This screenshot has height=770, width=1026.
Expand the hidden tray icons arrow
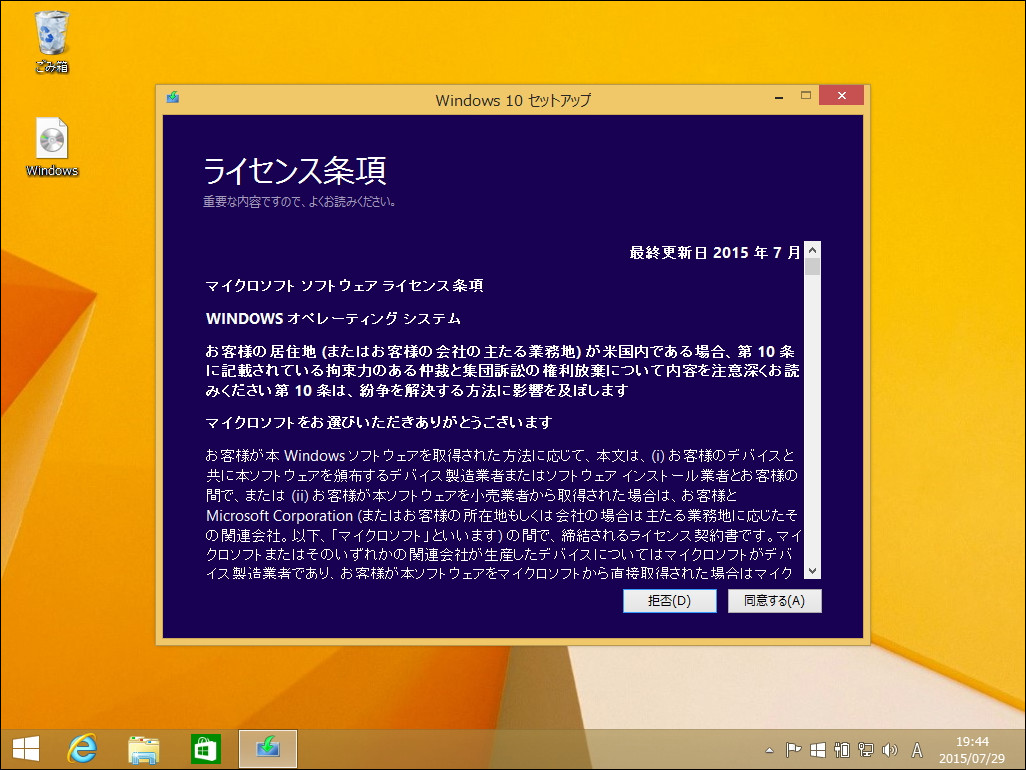click(x=769, y=748)
